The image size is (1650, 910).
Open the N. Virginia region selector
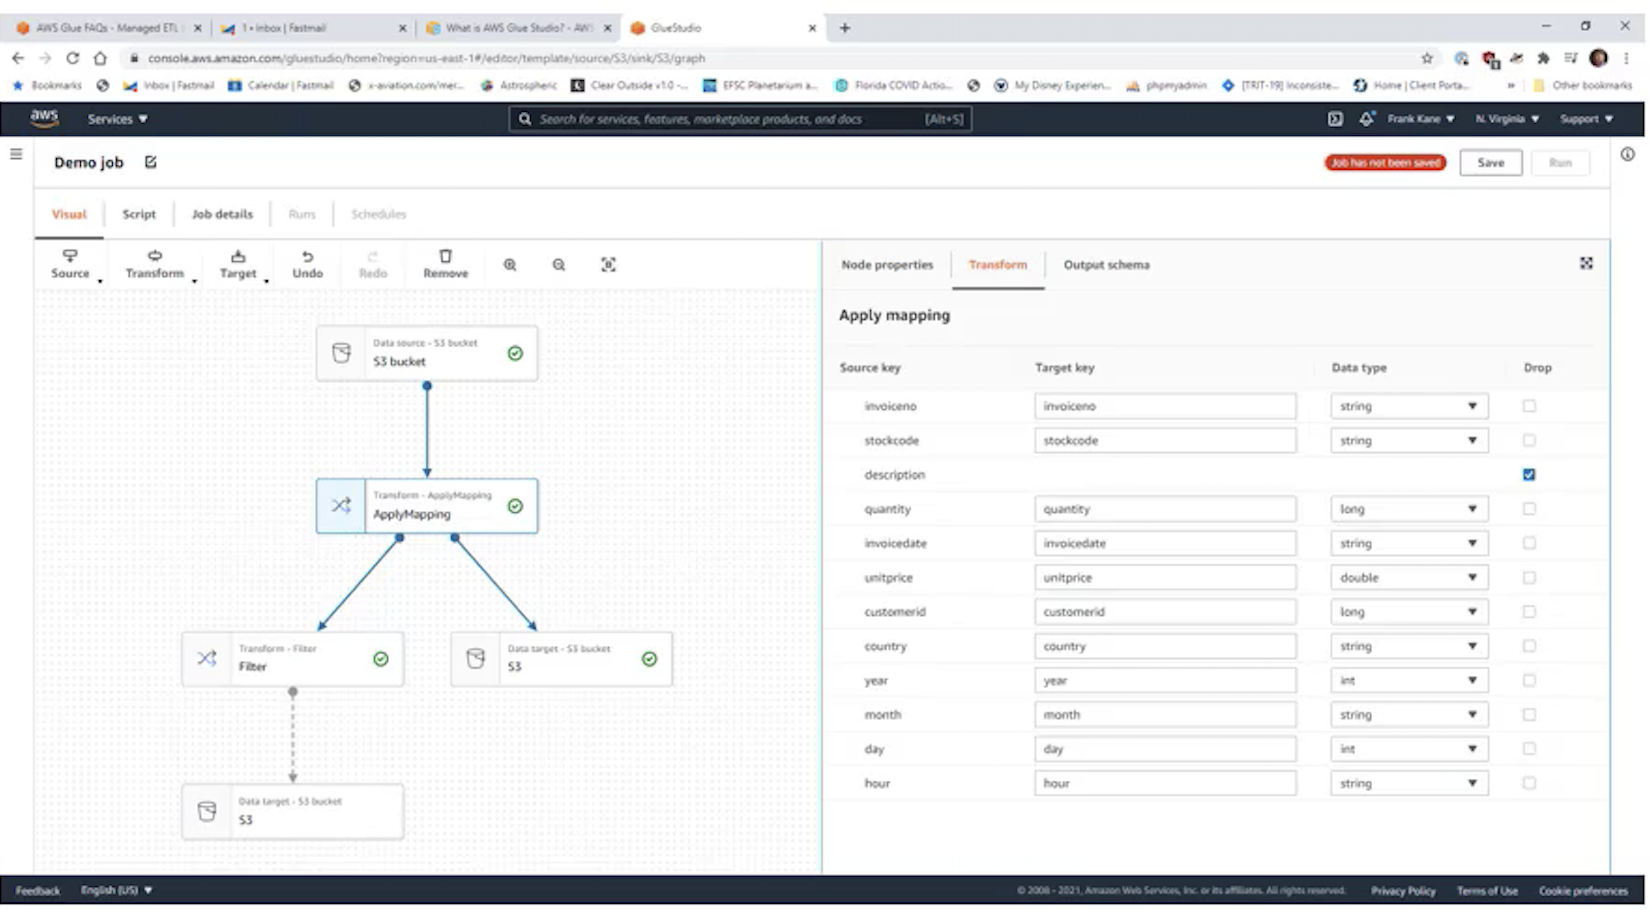pyautogui.click(x=1507, y=119)
